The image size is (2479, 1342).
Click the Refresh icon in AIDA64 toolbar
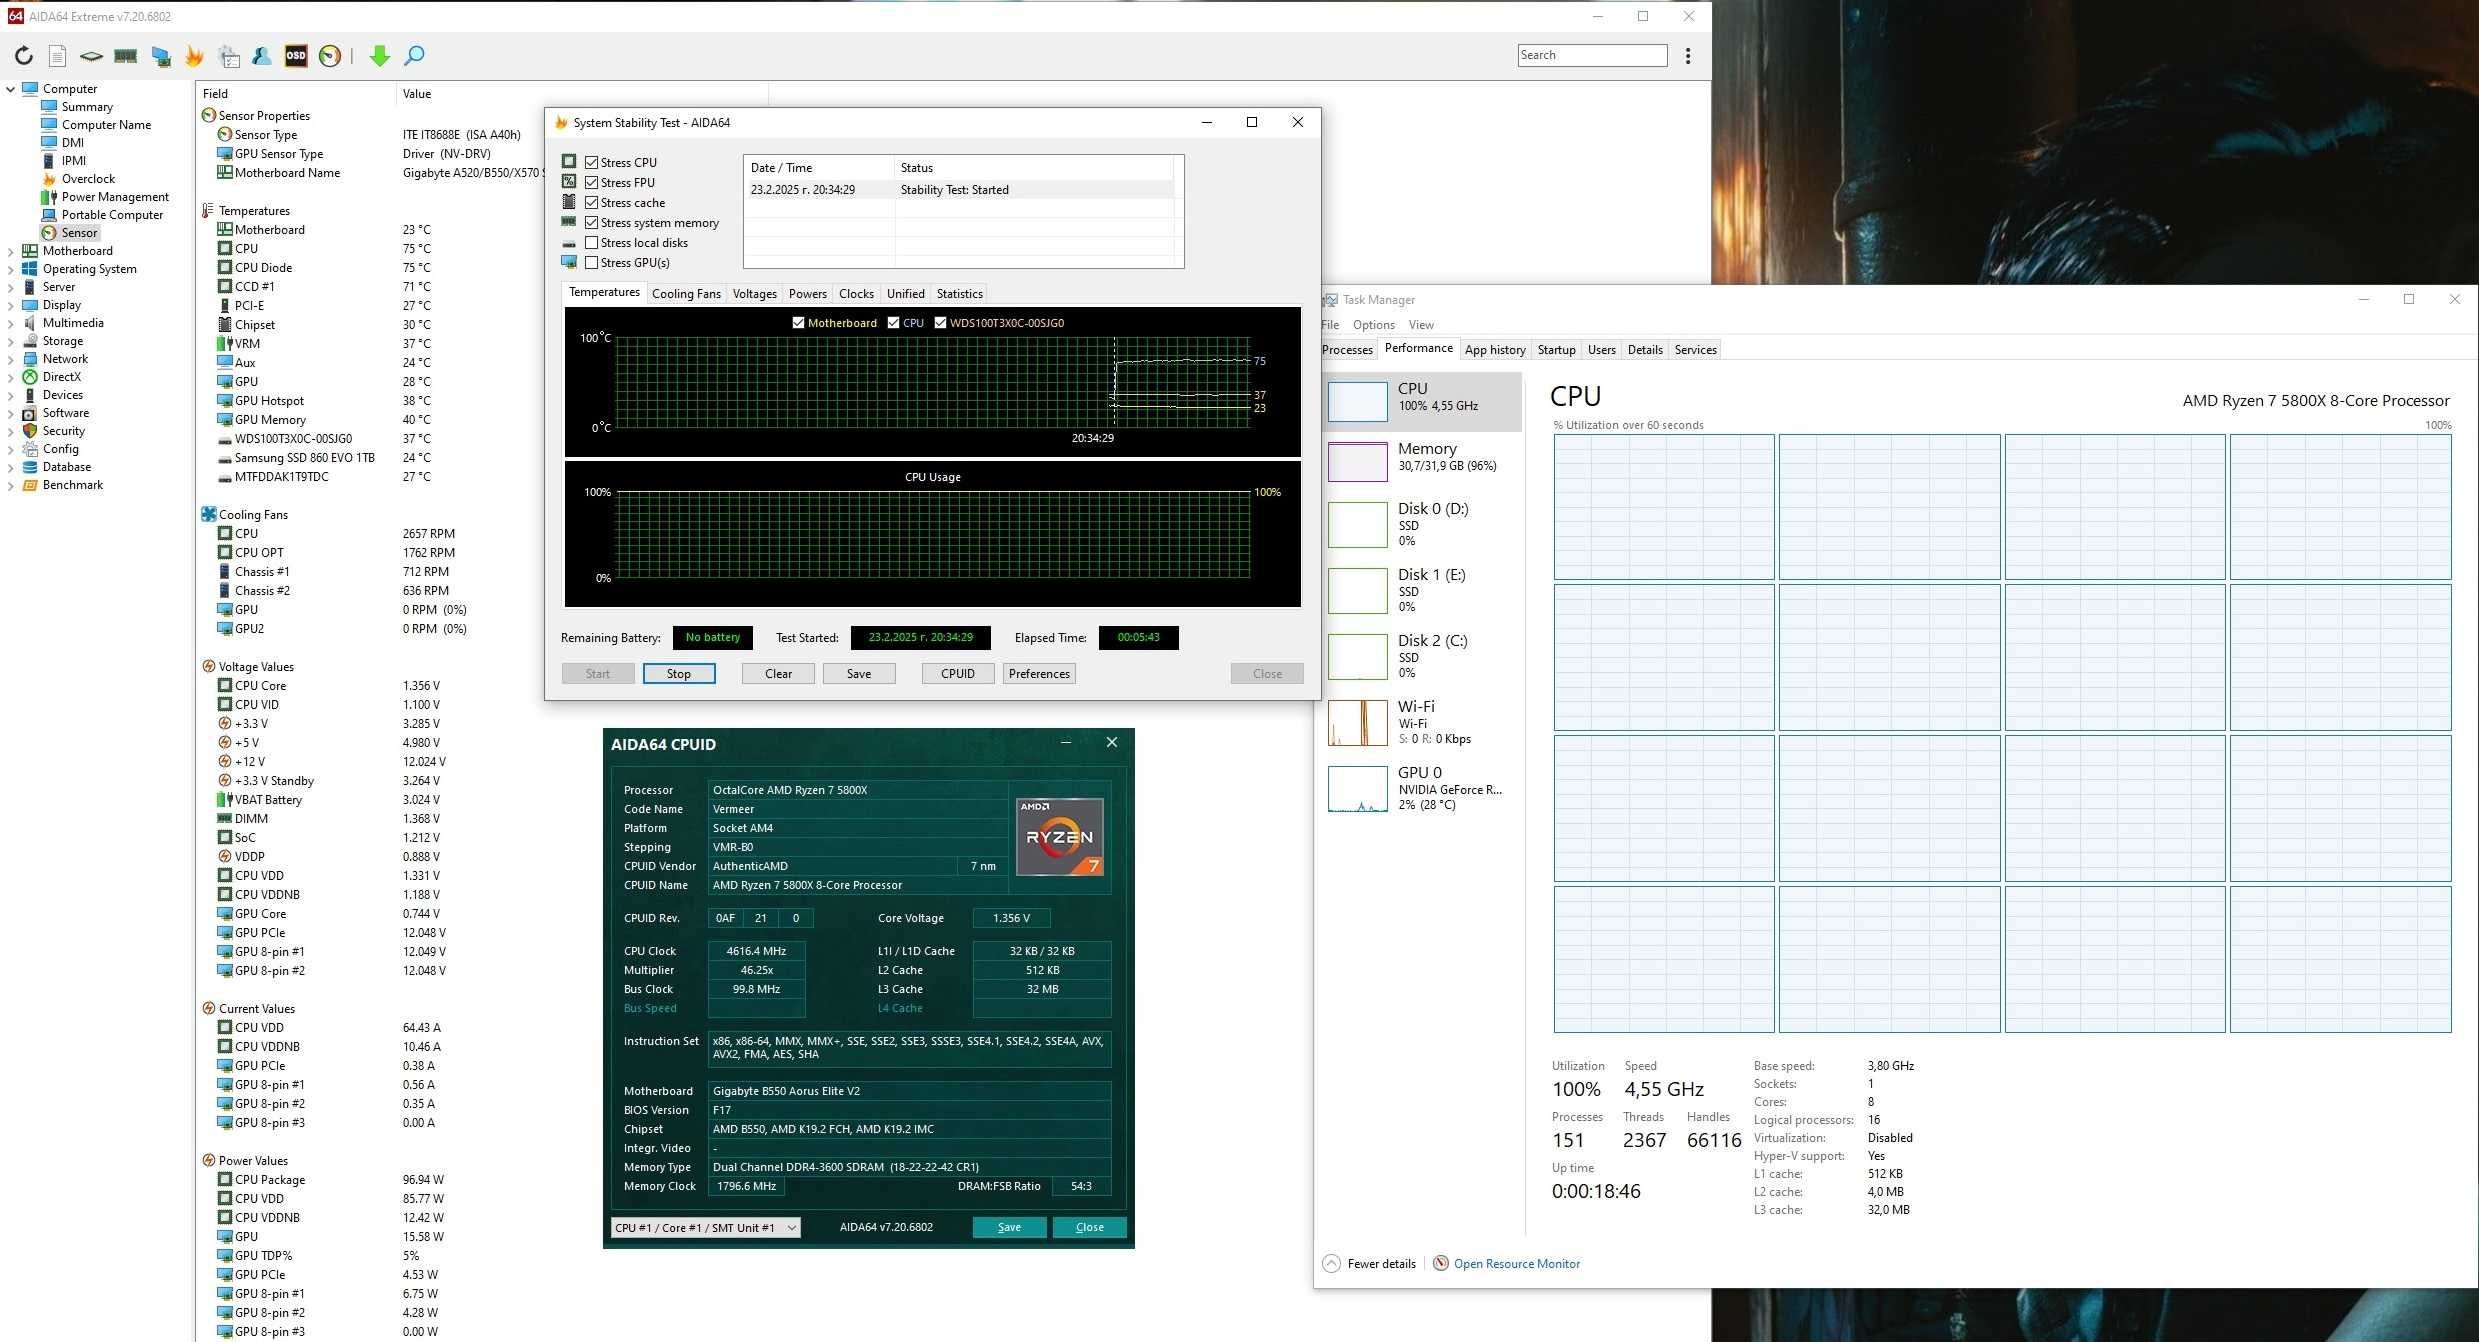[x=23, y=56]
